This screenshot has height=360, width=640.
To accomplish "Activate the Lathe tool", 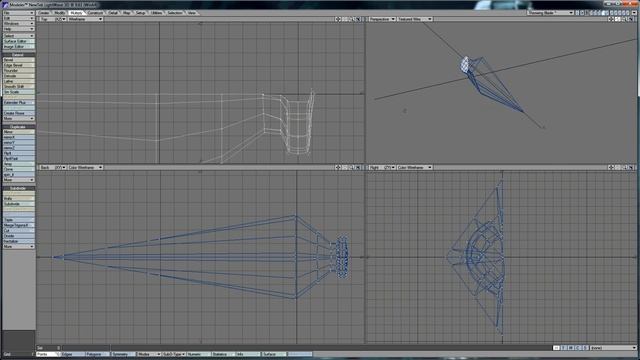I will (19, 81).
